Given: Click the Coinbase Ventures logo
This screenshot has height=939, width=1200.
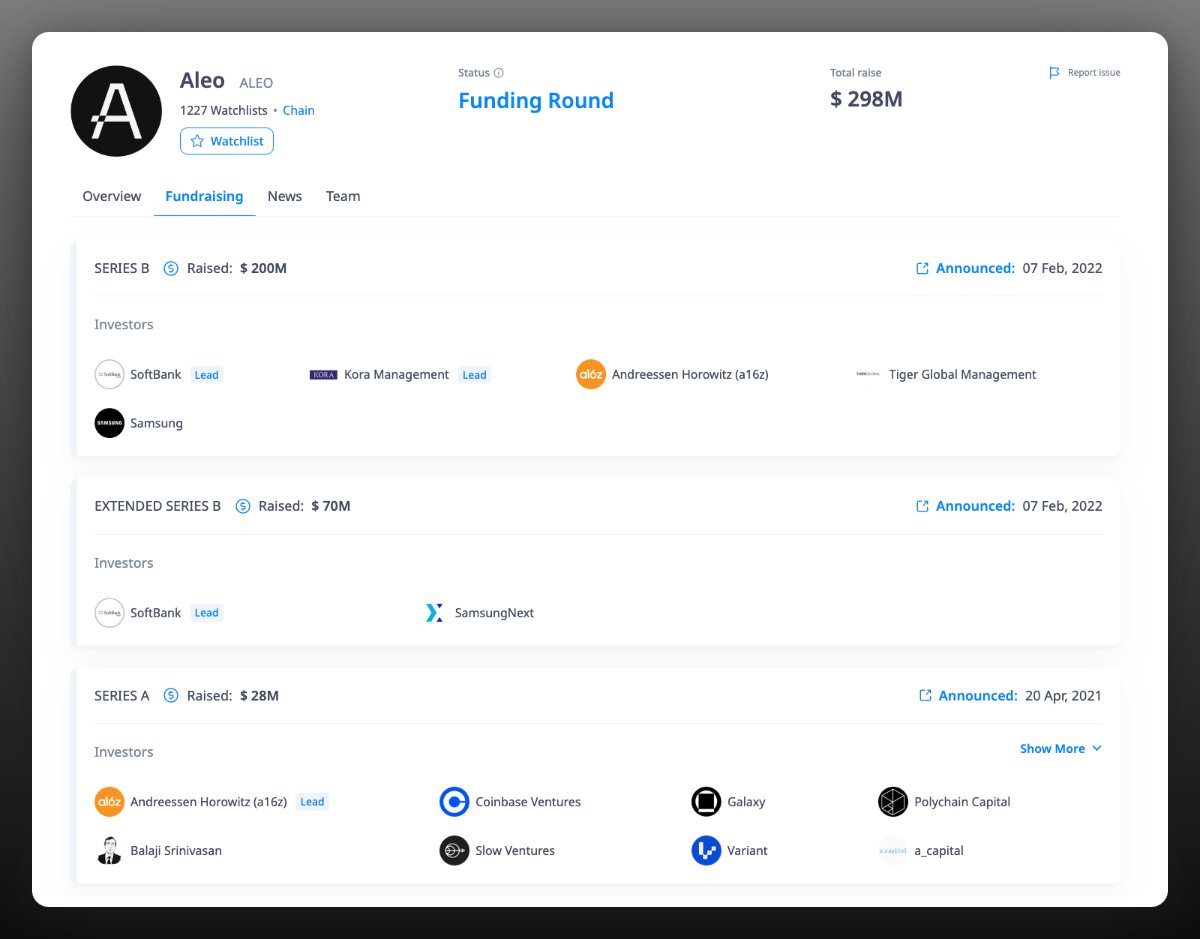Looking at the screenshot, I should 454,801.
